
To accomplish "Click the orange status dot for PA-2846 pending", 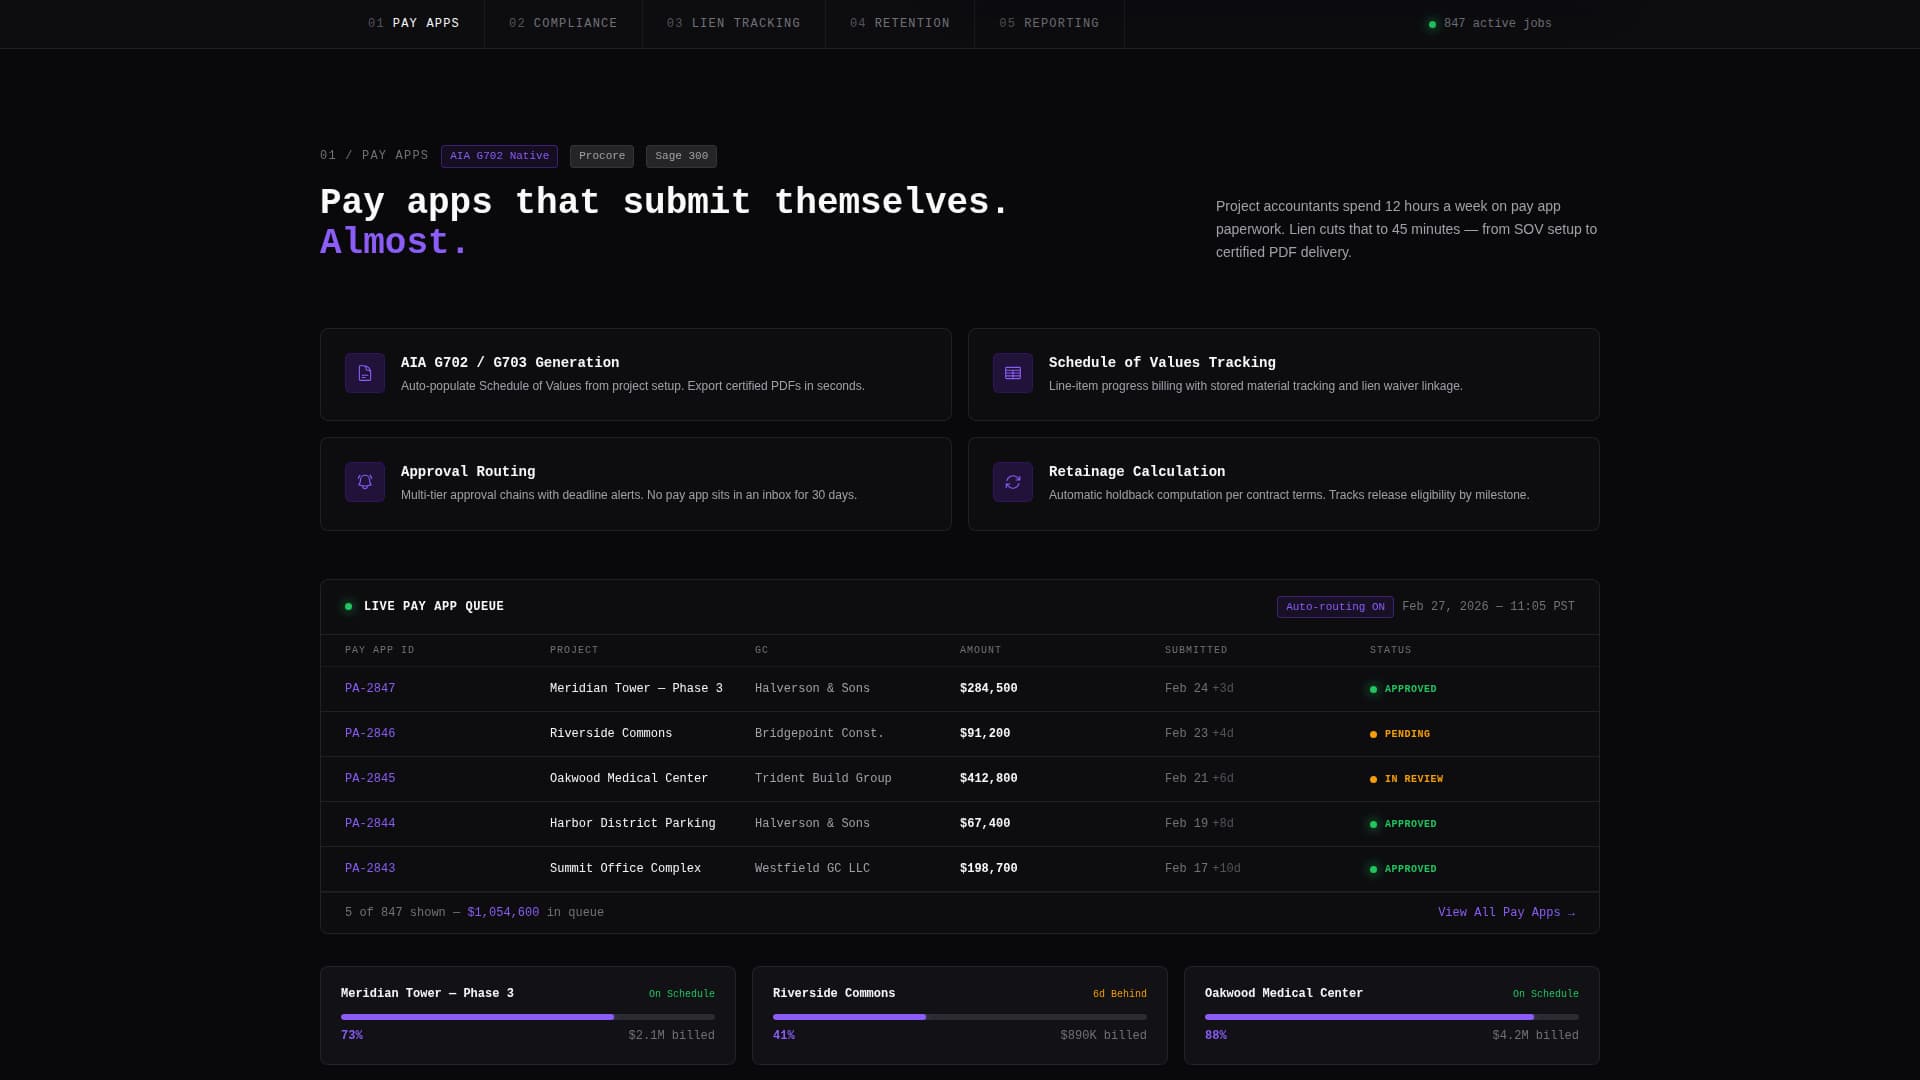I will (x=1373, y=734).
